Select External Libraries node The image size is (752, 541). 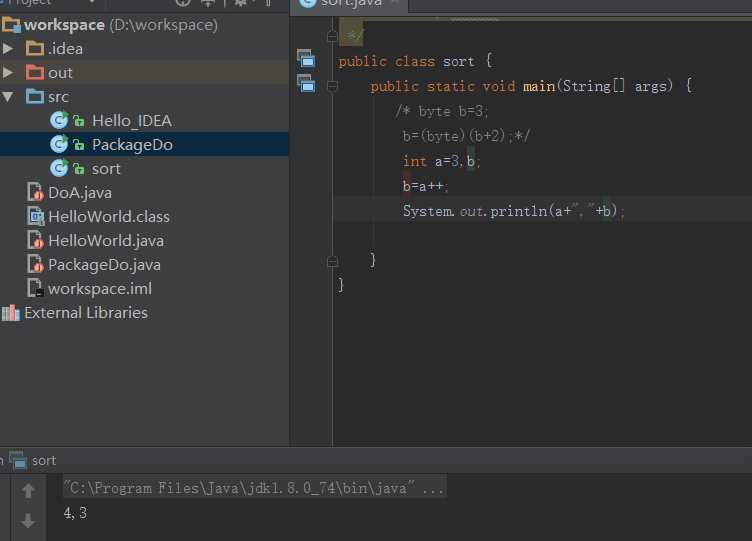point(86,313)
